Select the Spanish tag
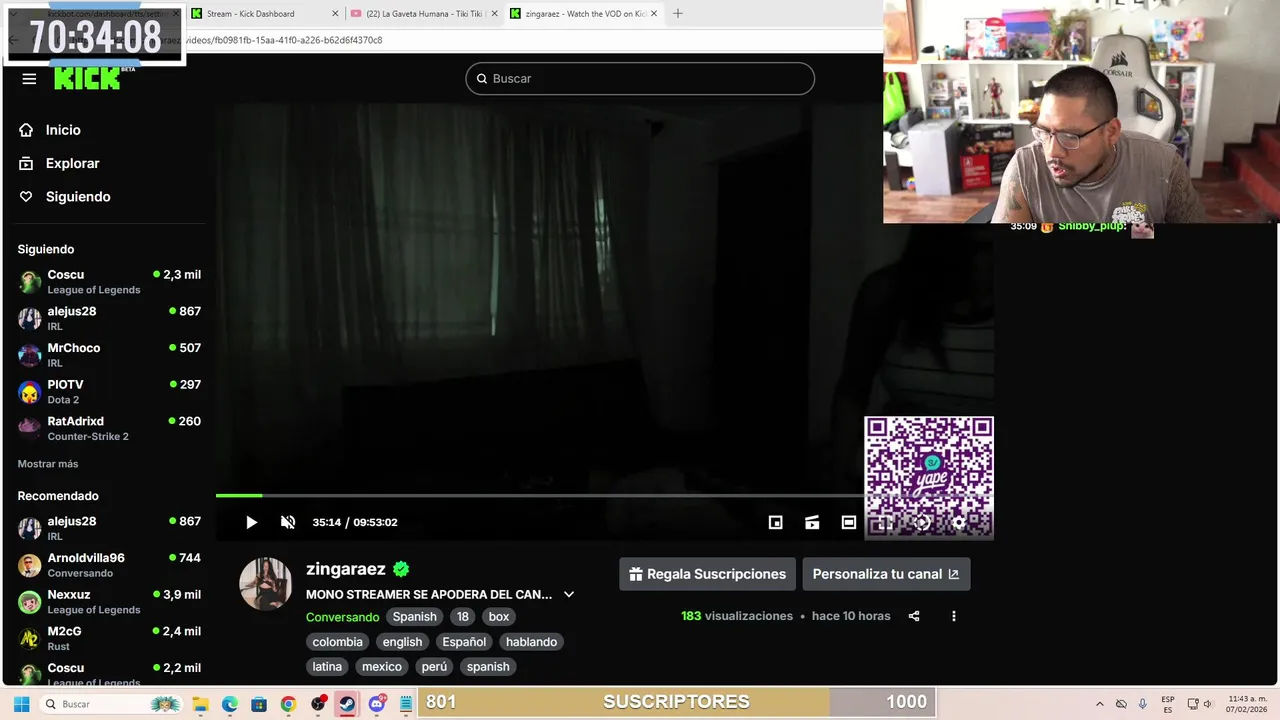The height and width of the screenshot is (720, 1280). coord(415,617)
